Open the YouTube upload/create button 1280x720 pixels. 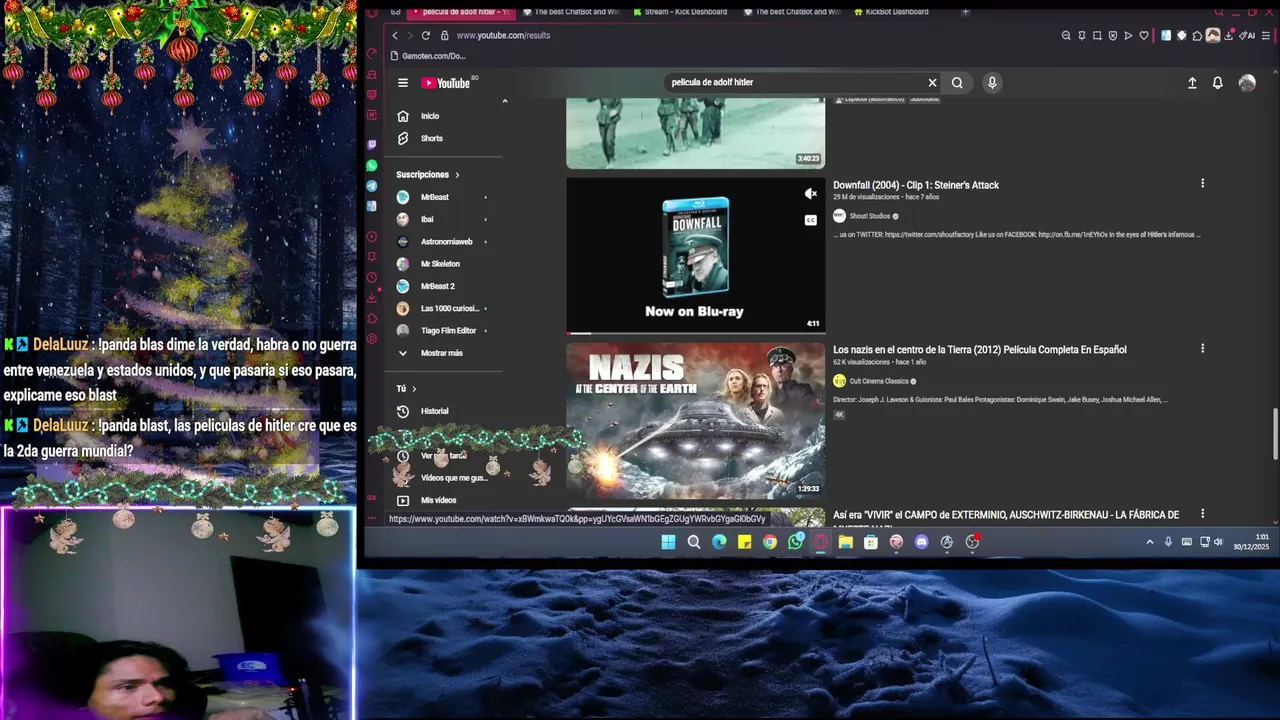[x=1192, y=83]
